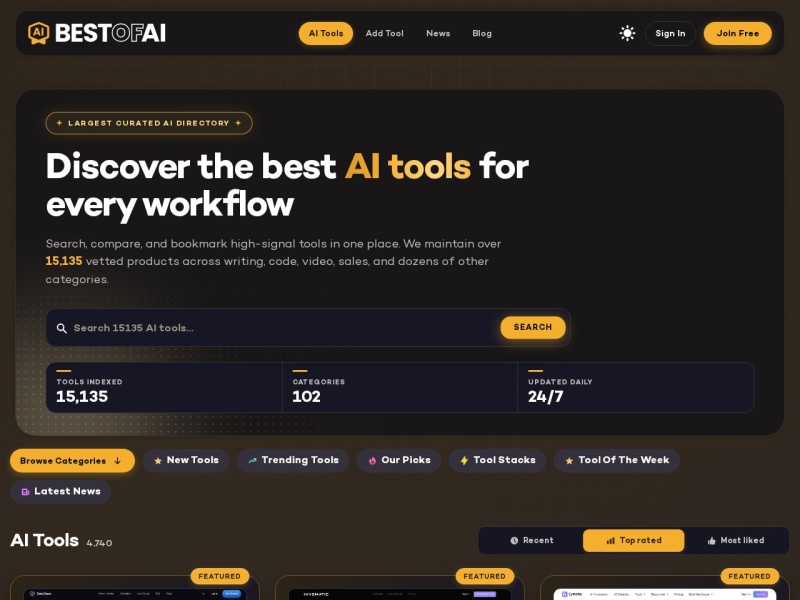The height and width of the screenshot is (600, 800).
Task: Click bar chart icon beside Top rated
Action: 610,541
